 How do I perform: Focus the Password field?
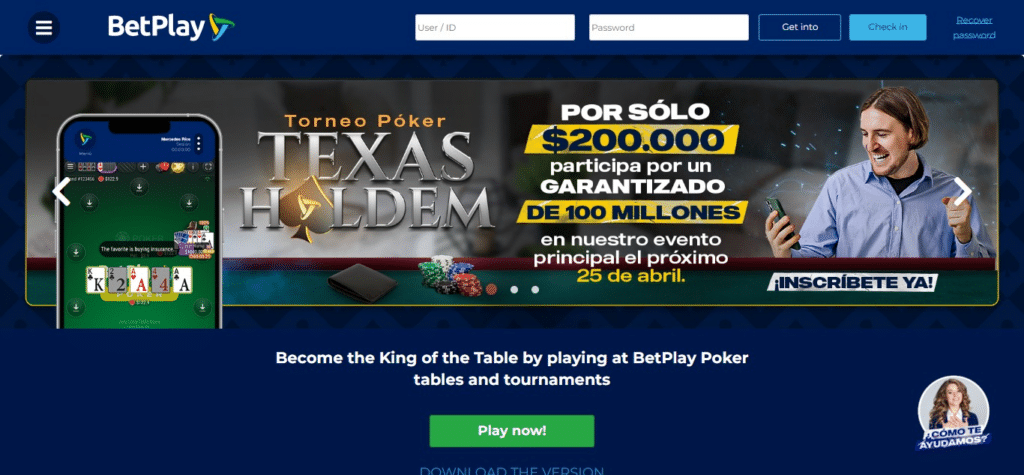click(669, 27)
